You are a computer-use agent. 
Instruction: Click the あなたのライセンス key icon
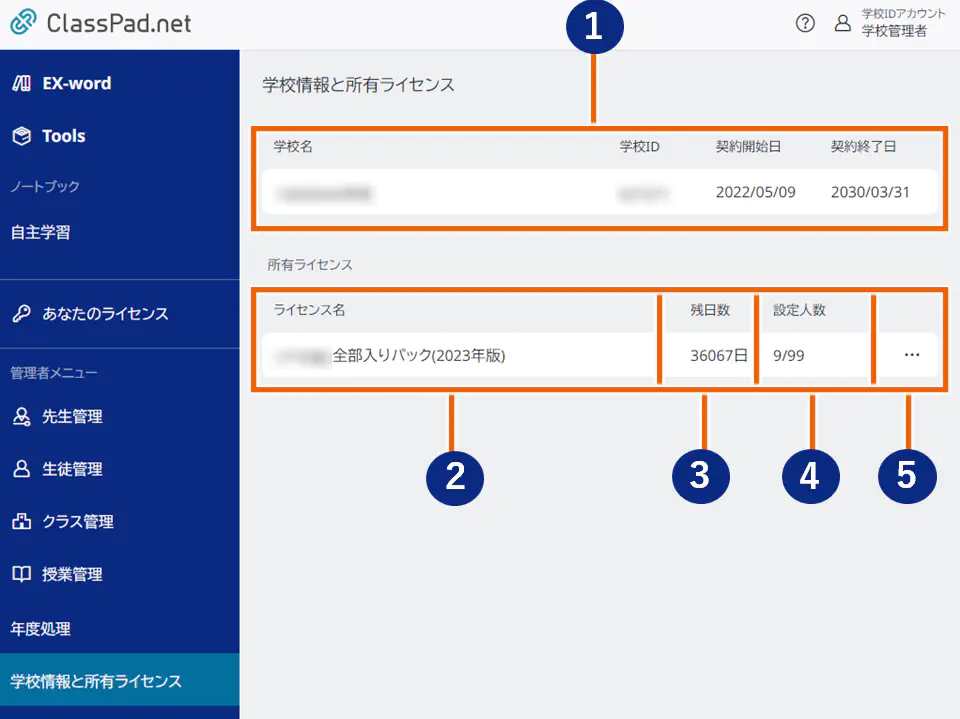click(22, 313)
